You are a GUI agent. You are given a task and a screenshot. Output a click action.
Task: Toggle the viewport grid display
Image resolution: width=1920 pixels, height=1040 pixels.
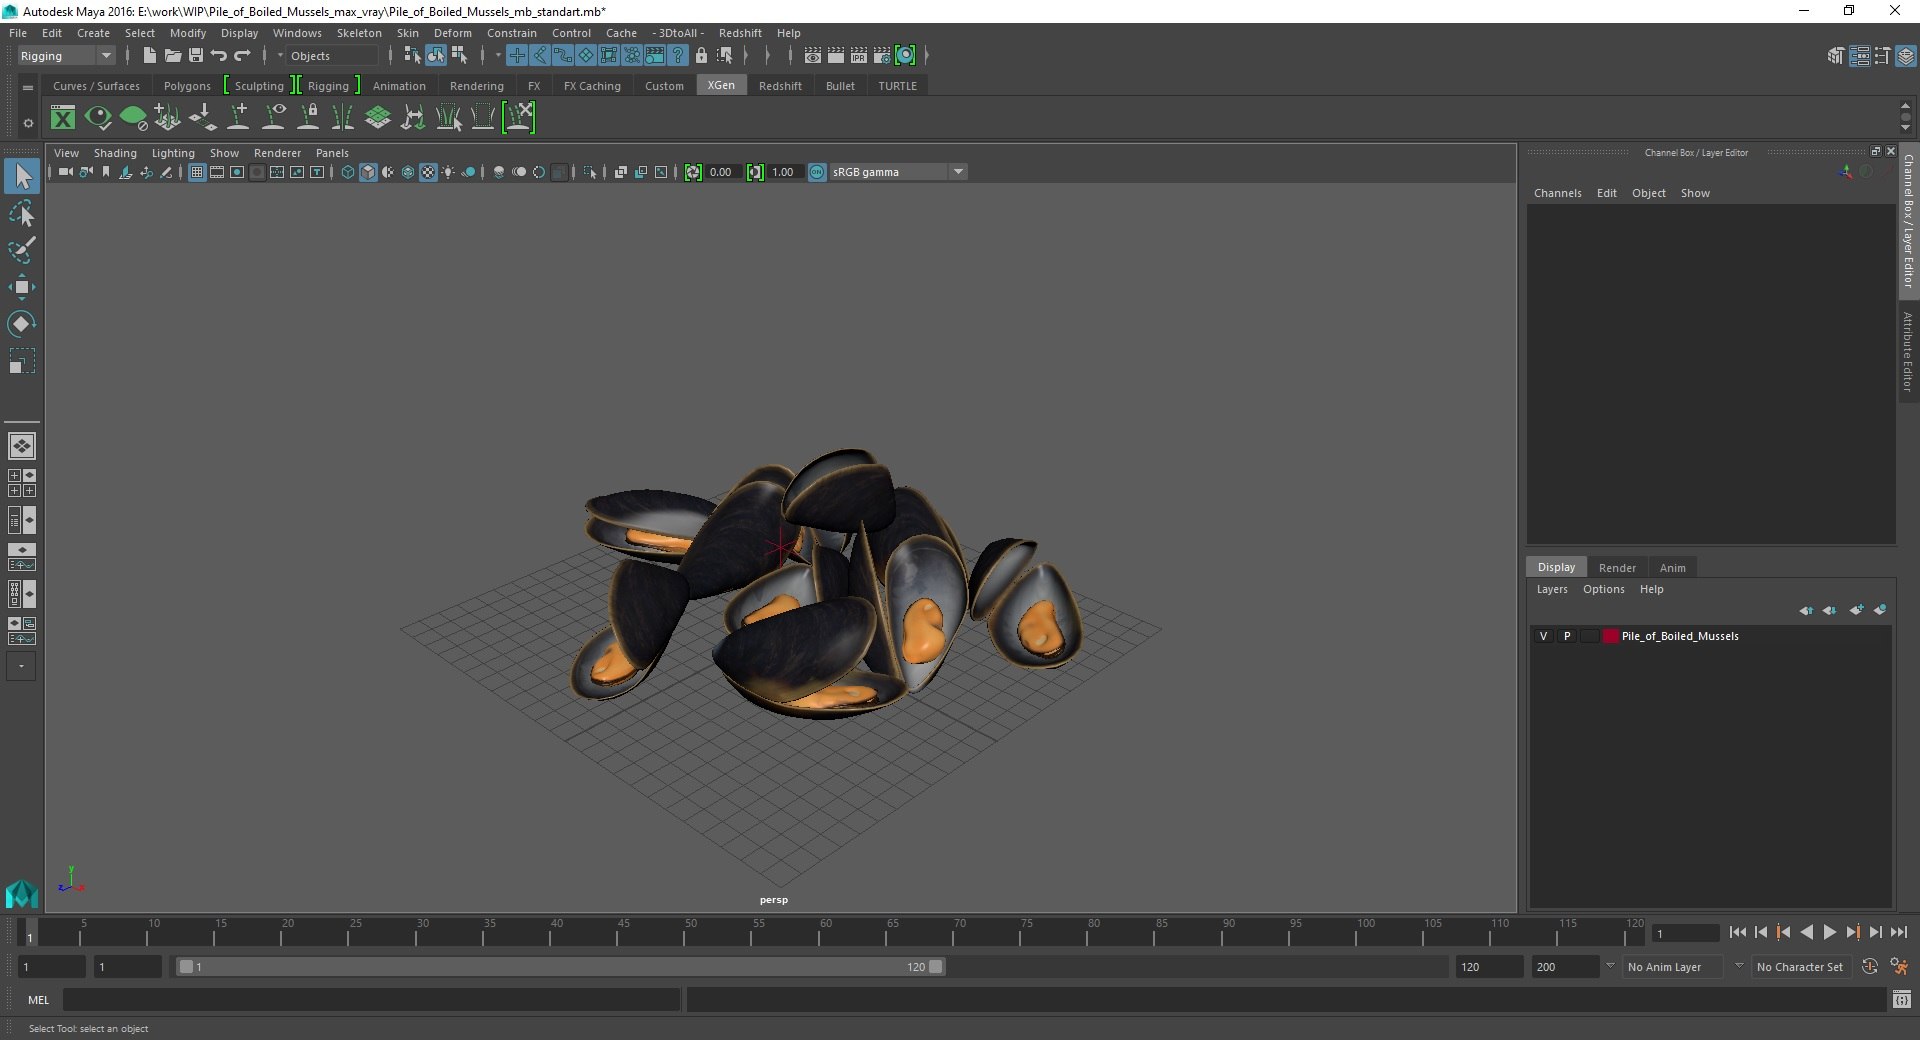[x=197, y=172]
